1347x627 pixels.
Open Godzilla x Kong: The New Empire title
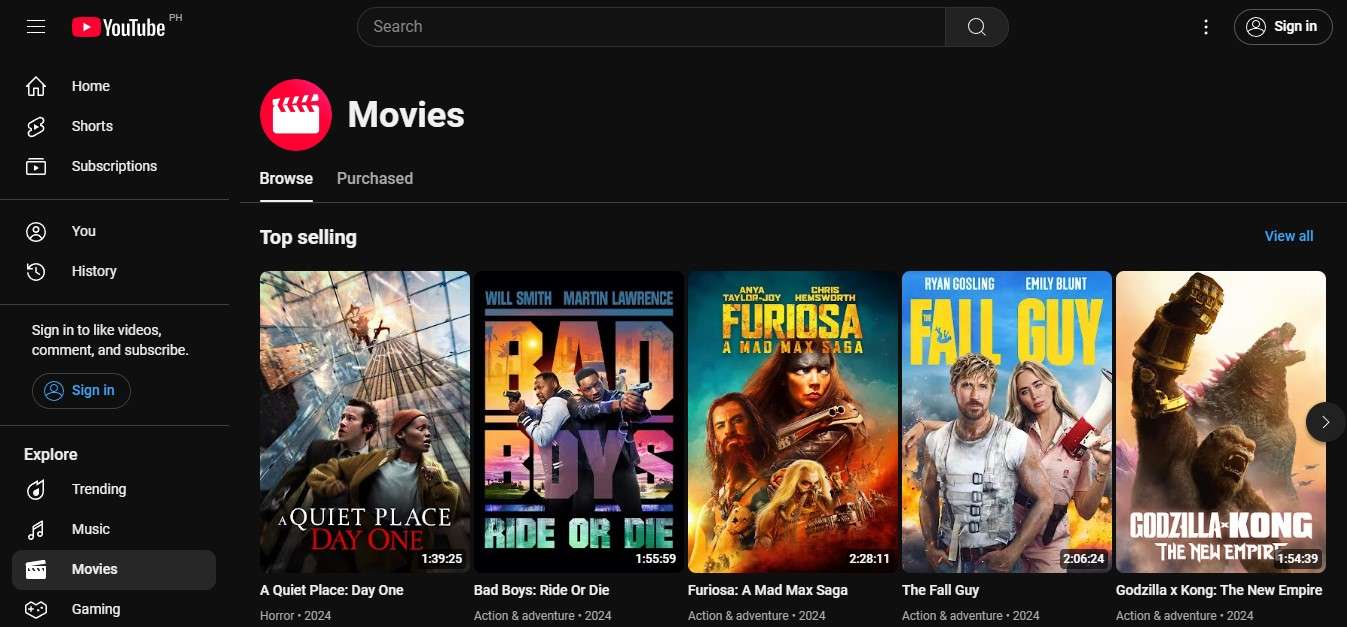[x=1219, y=590]
